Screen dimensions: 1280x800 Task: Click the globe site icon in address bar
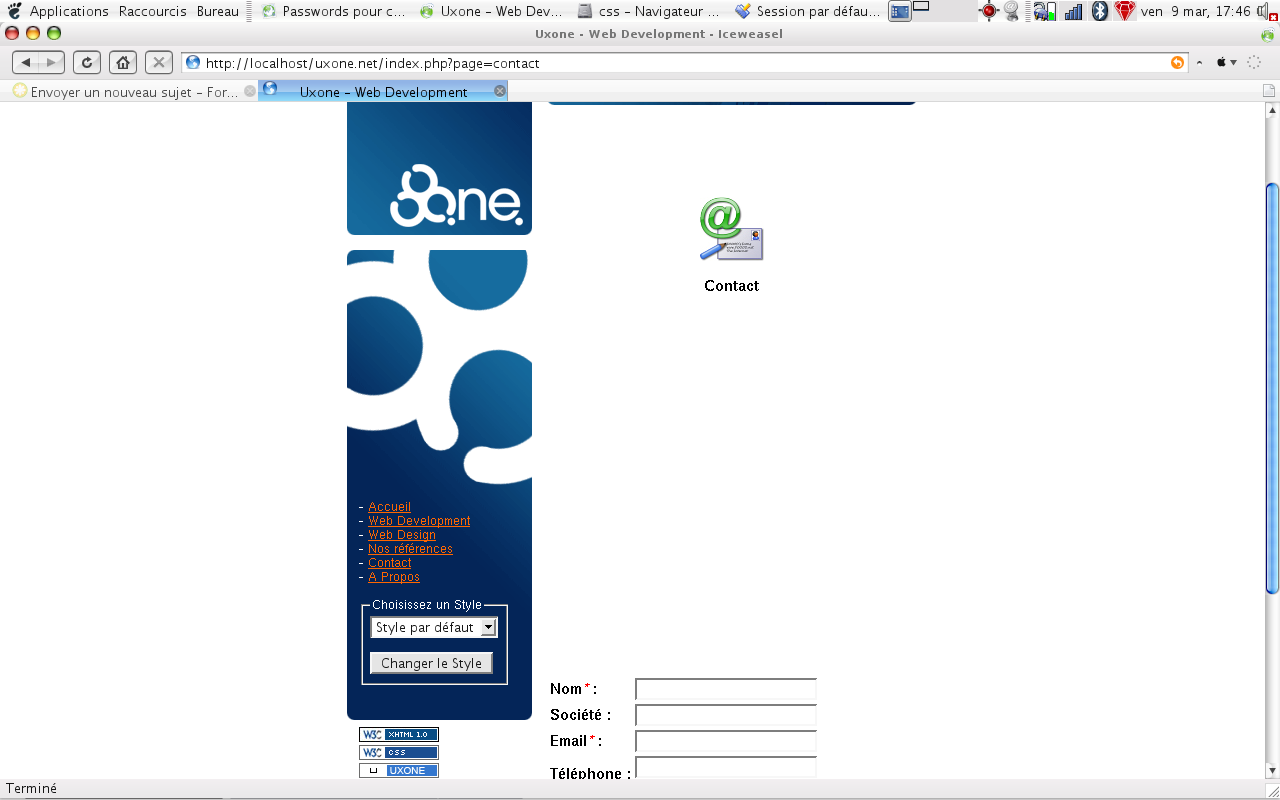[193, 63]
